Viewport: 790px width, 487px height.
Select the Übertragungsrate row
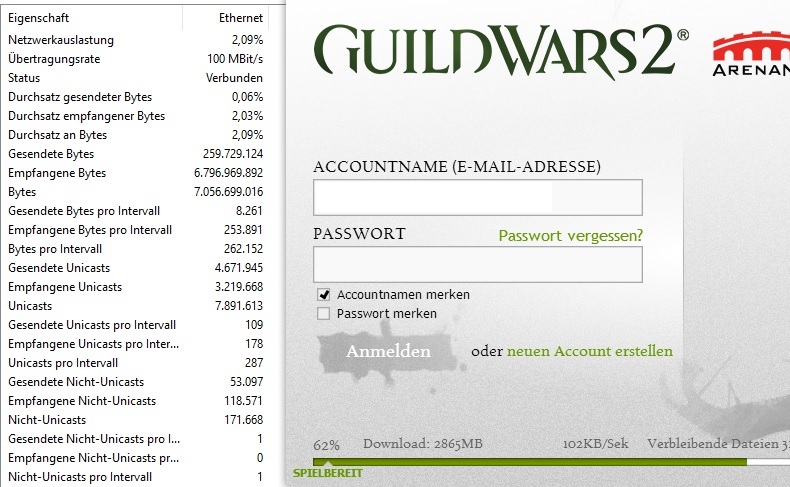pos(135,59)
